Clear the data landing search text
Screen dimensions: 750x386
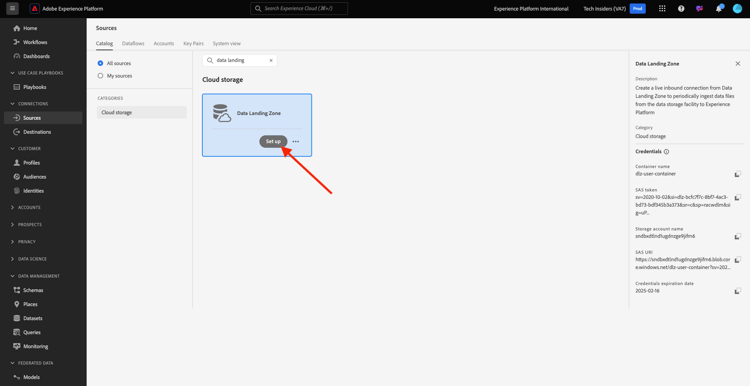(271, 61)
